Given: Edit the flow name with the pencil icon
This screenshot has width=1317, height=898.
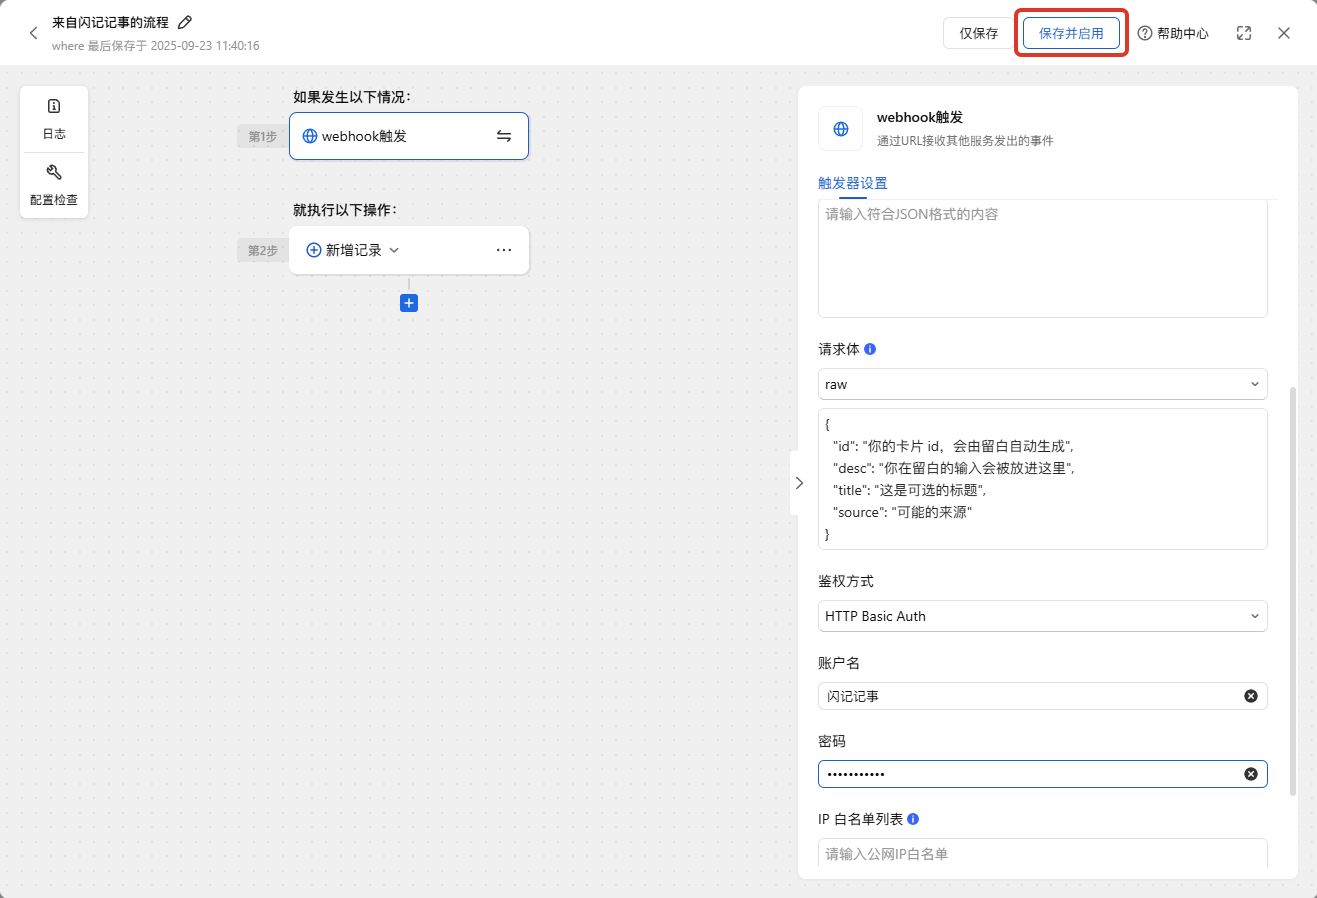Looking at the screenshot, I should point(184,21).
